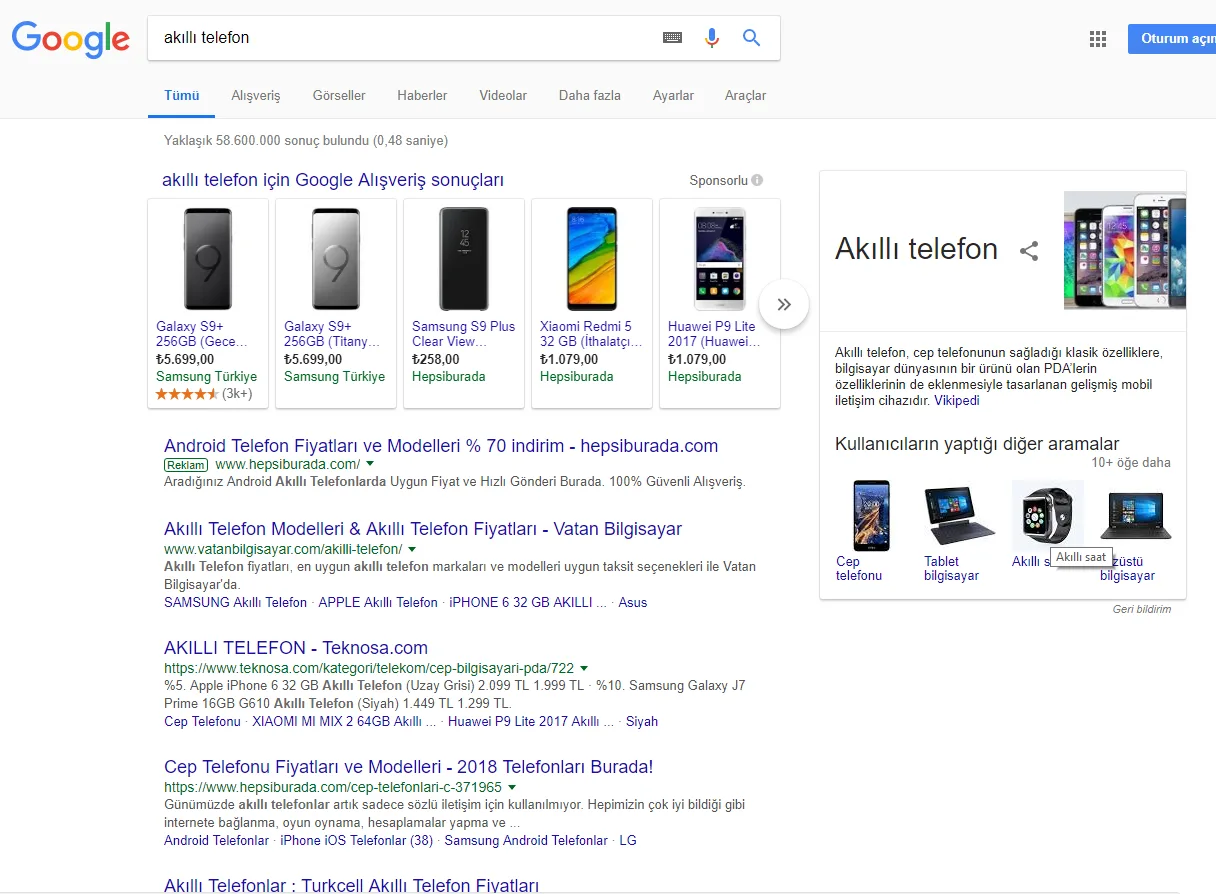This screenshot has width=1216, height=894.
Task: Open Galaxy S9+ 256GB (Gece...) product thumbnail
Action: click(x=208, y=259)
